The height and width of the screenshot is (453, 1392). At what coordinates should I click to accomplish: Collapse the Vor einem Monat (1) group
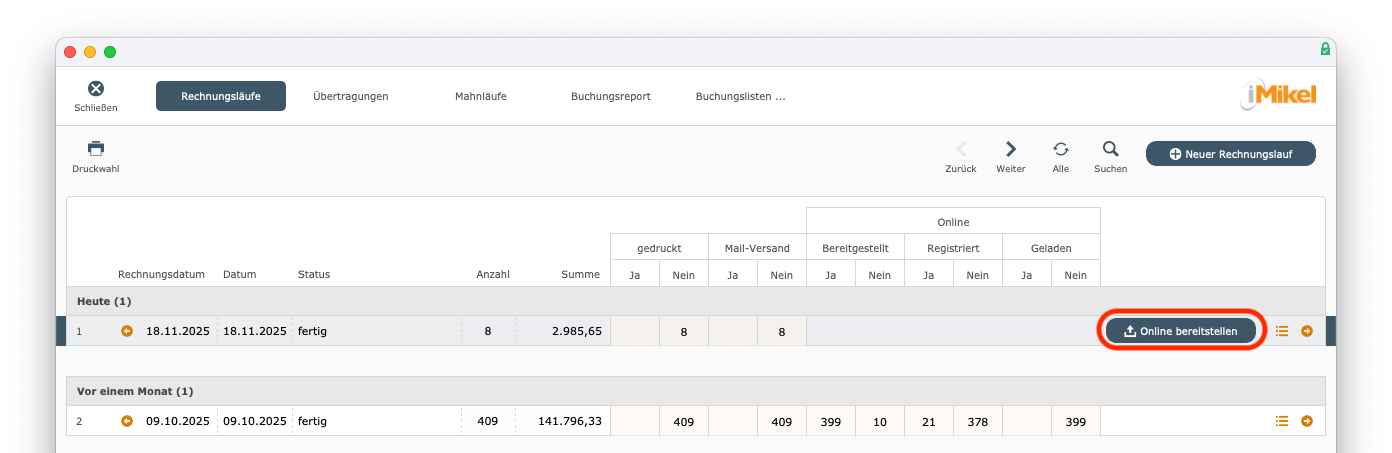pyautogui.click(x=135, y=391)
